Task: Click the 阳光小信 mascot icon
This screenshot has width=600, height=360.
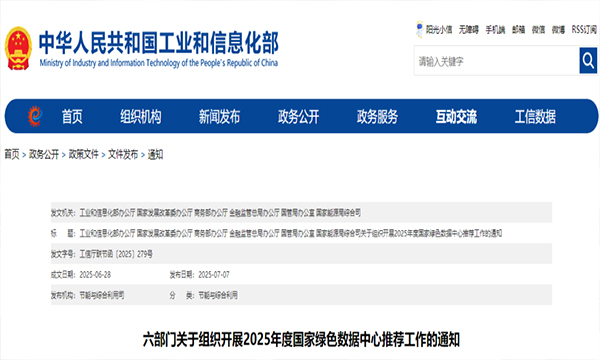Action: click(419, 29)
